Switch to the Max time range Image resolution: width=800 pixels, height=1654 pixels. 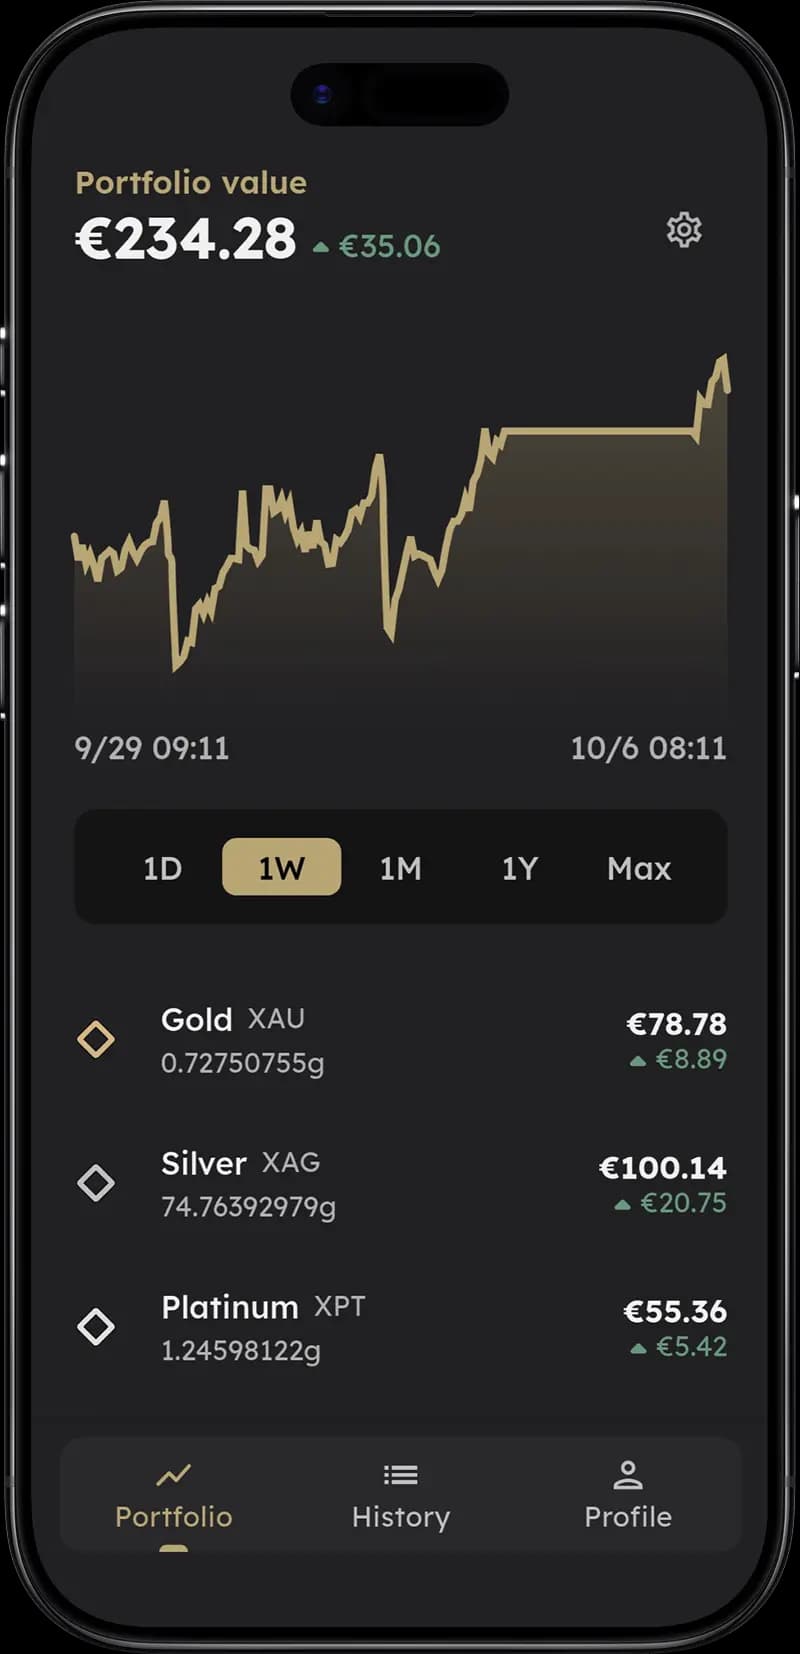[x=638, y=868]
